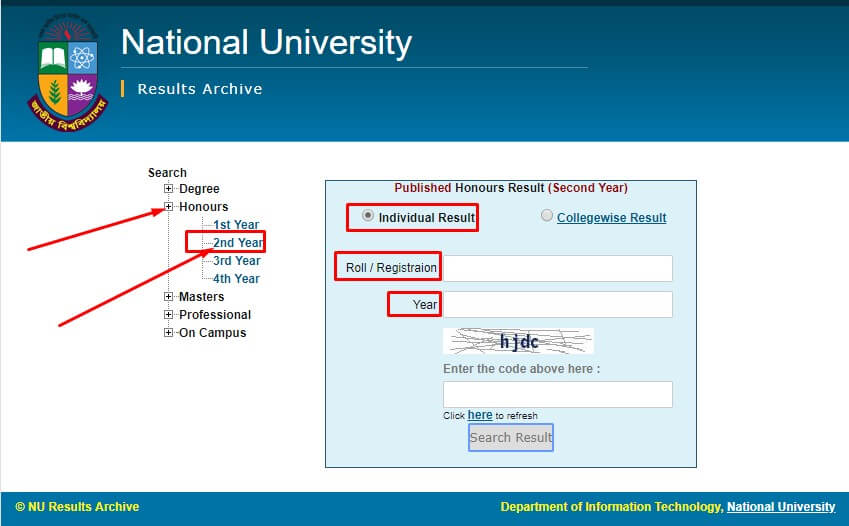Select the Professional category label
The image size is (849, 526).
(x=215, y=314)
